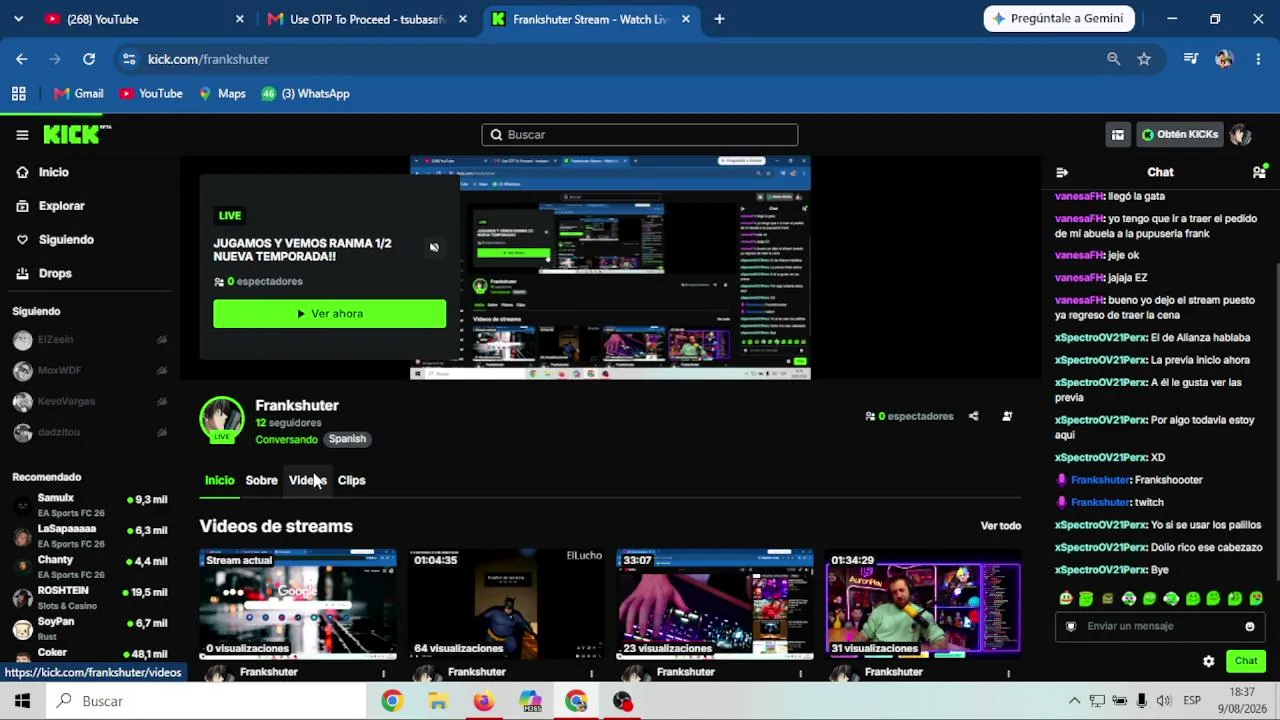Switch to the Inicio channel tab
Image resolution: width=1280 pixels, height=720 pixels.
coord(219,480)
